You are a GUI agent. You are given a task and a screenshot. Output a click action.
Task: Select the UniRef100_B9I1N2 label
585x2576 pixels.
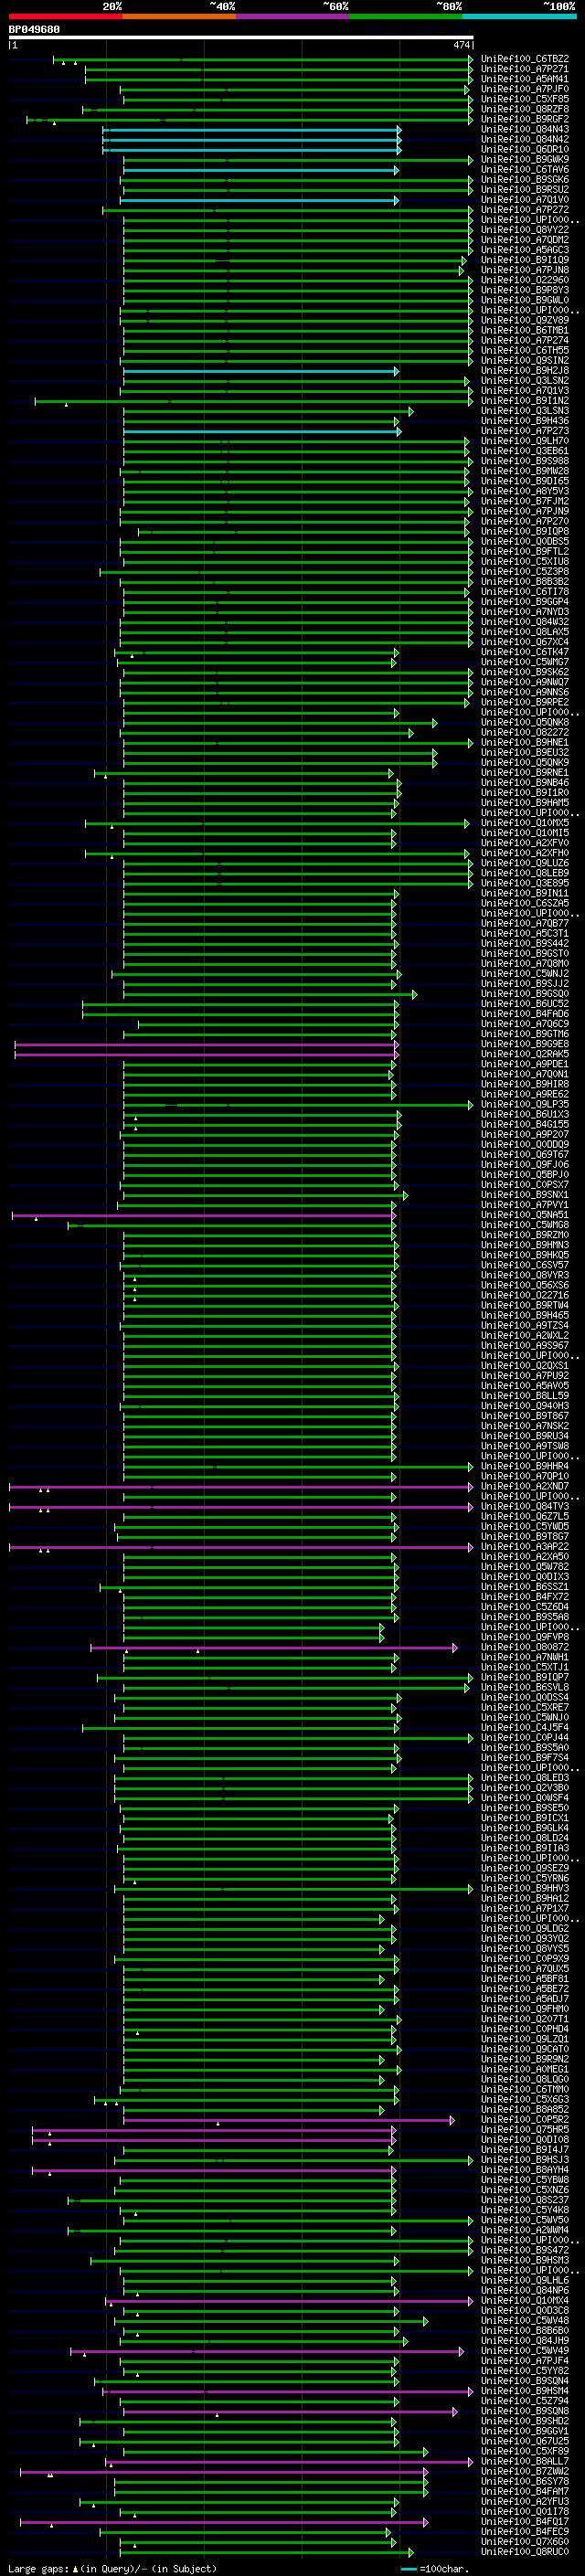tap(525, 401)
